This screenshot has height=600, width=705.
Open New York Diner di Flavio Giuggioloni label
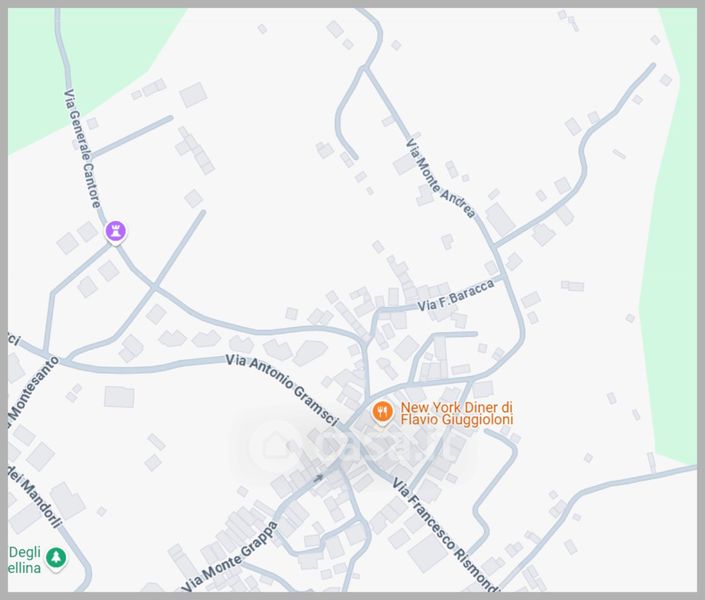pyautogui.click(x=456, y=413)
